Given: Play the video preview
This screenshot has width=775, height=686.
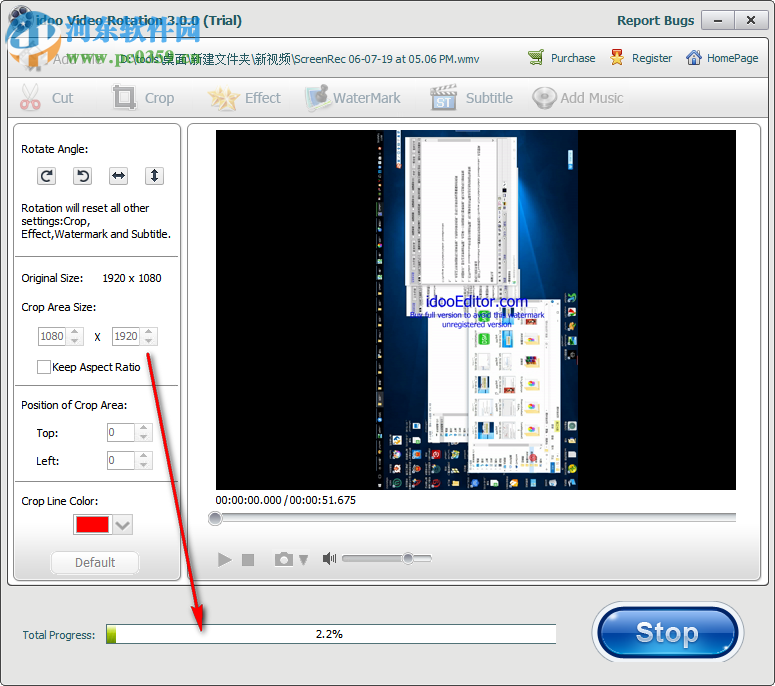Looking at the screenshot, I should [224, 559].
